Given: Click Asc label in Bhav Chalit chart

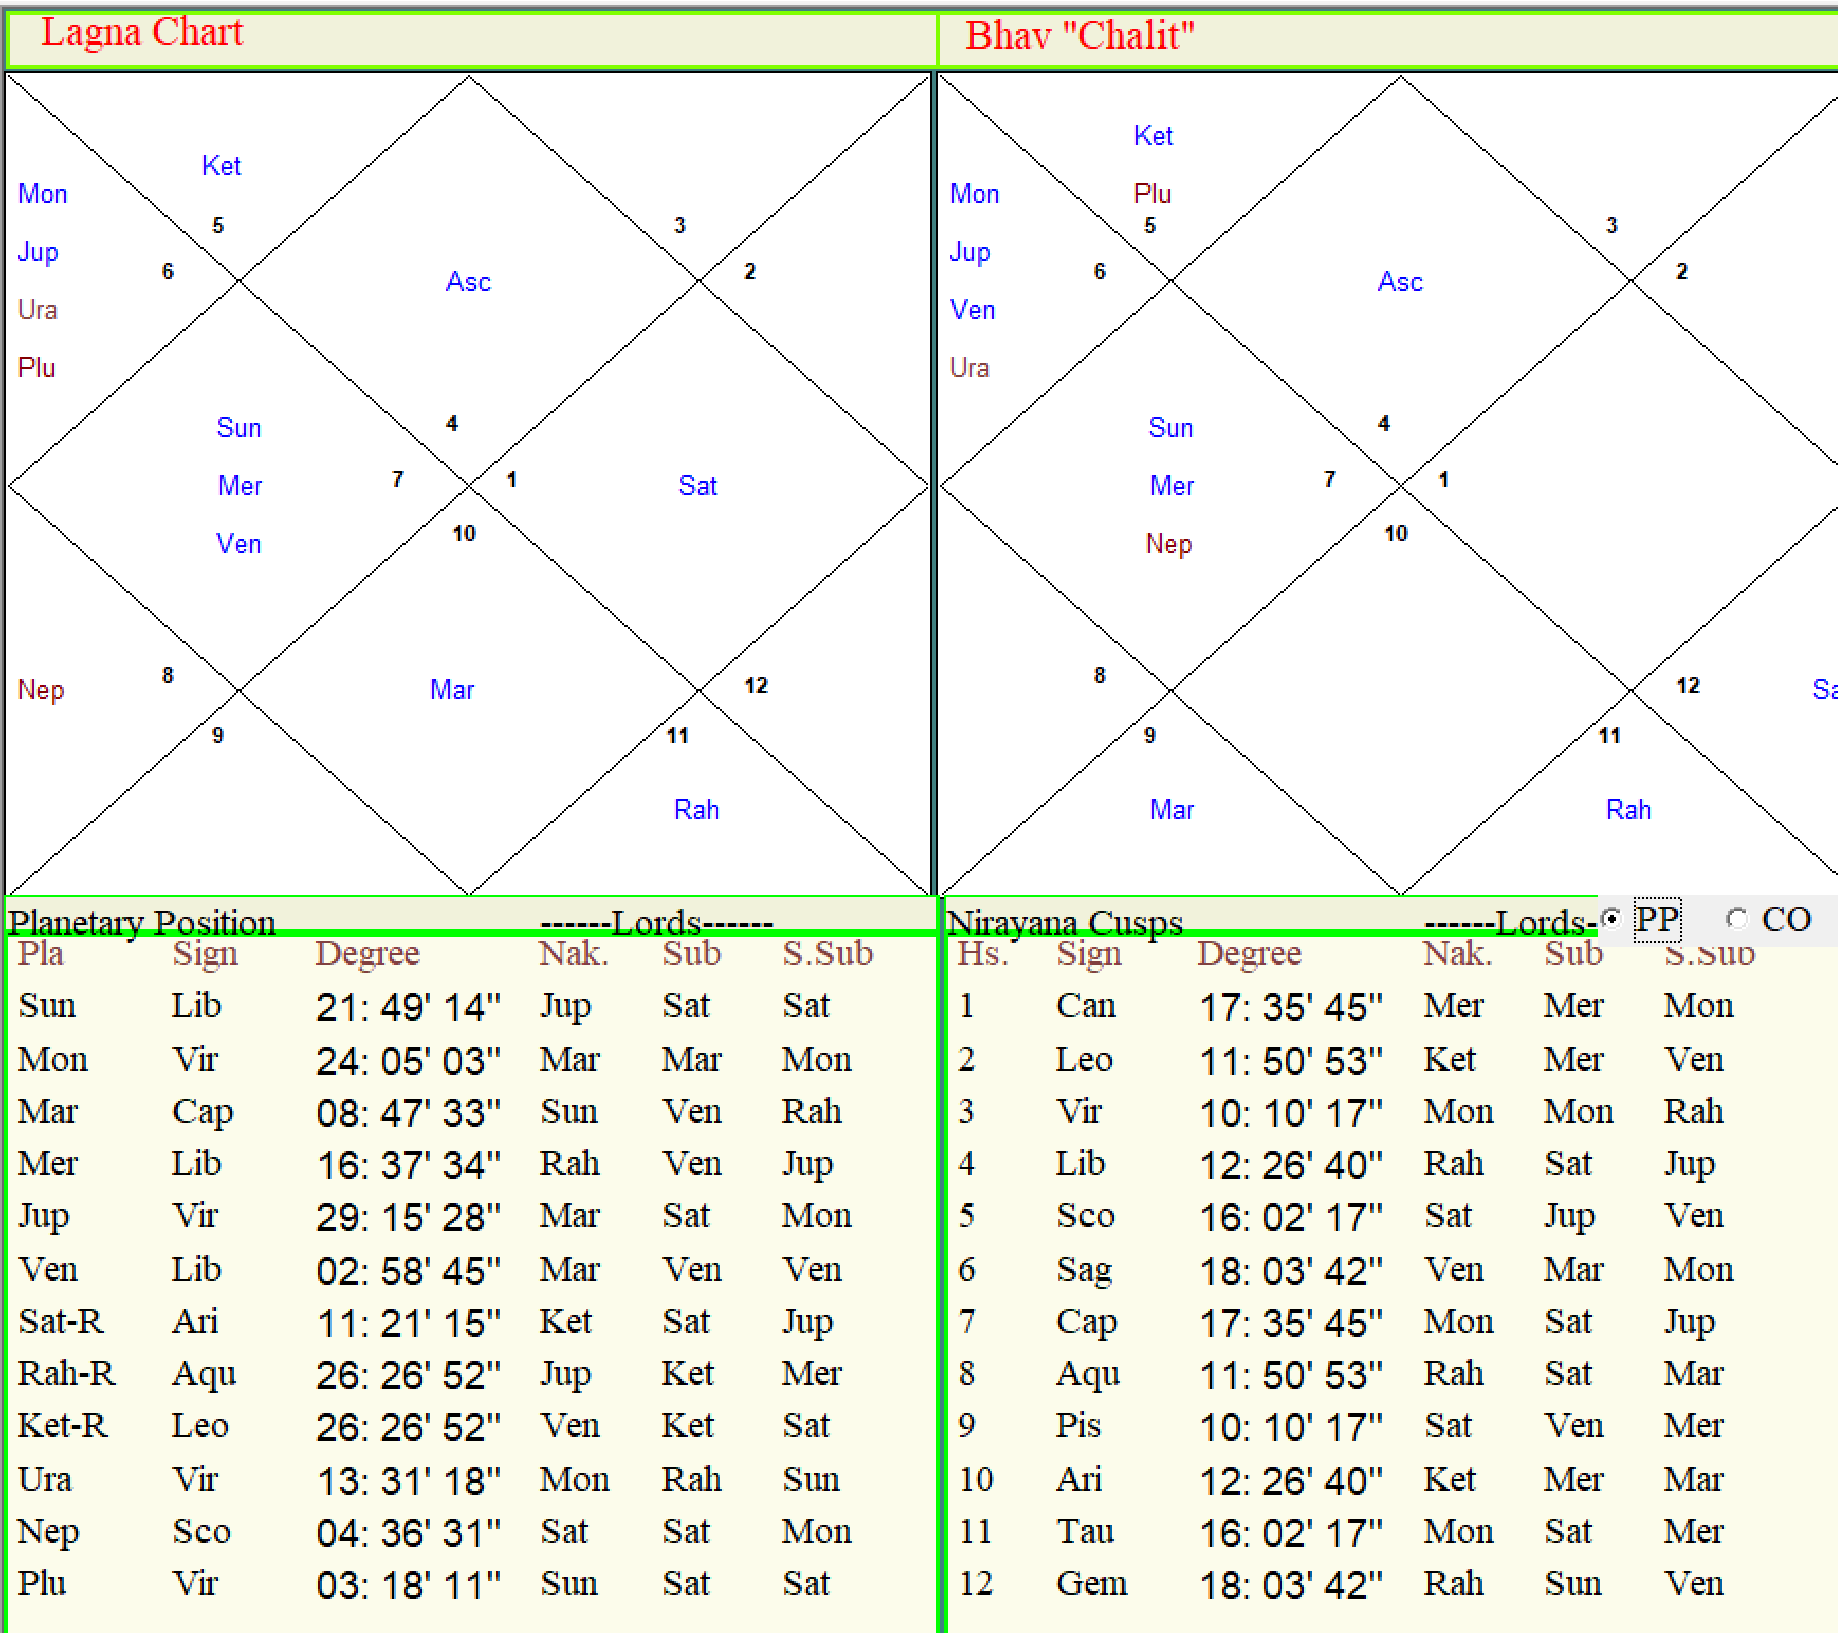Looking at the screenshot, I should 1400,282.
